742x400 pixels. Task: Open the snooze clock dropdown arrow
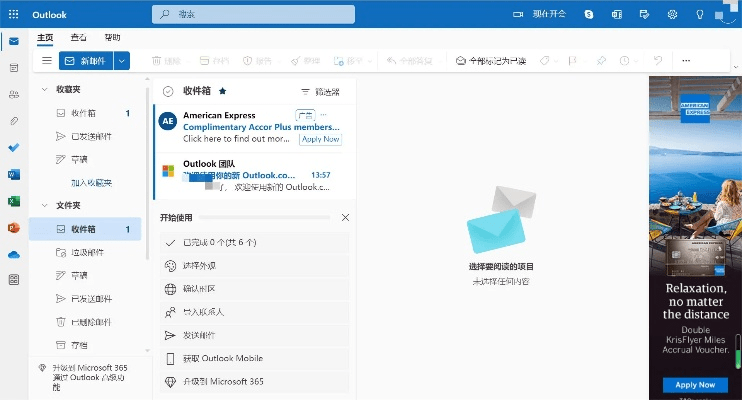click(636, 61)
